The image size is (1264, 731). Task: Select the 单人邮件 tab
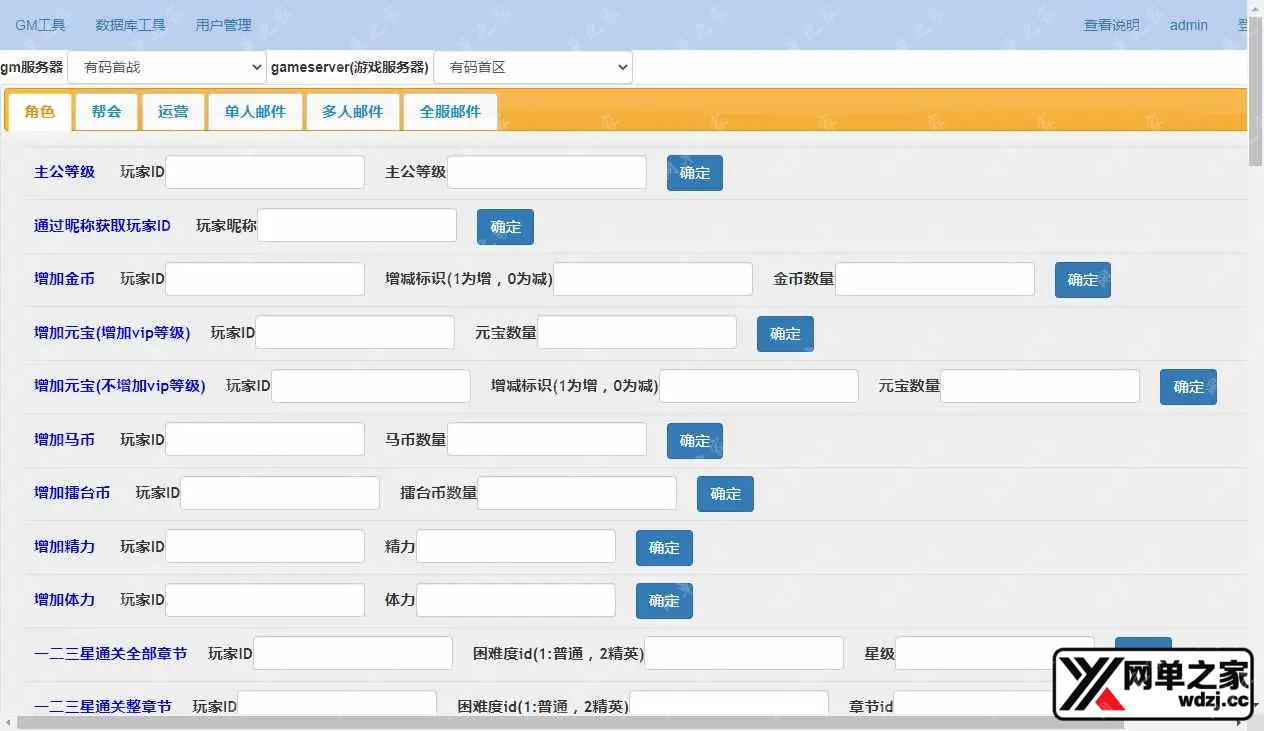tap(255, 112)
